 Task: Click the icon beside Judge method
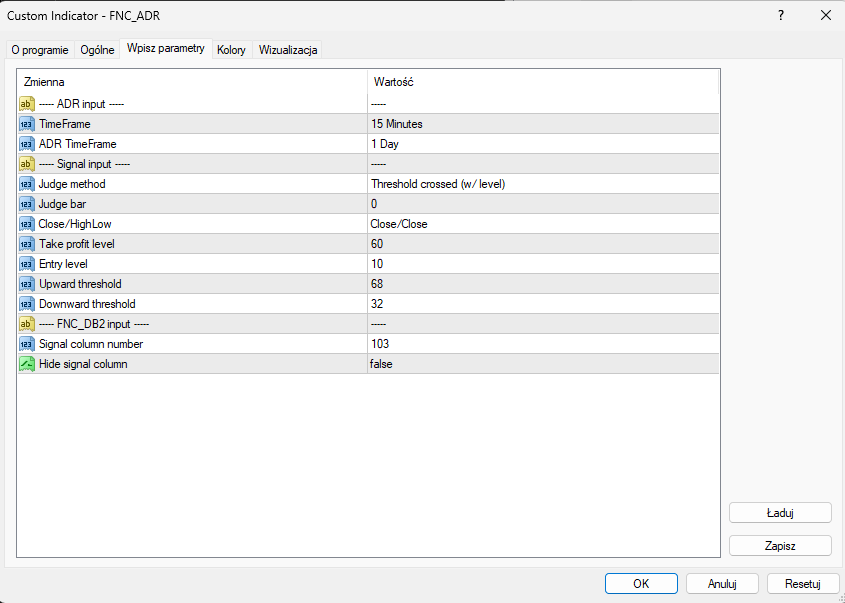pyautogui.click(x=27, y=184)
